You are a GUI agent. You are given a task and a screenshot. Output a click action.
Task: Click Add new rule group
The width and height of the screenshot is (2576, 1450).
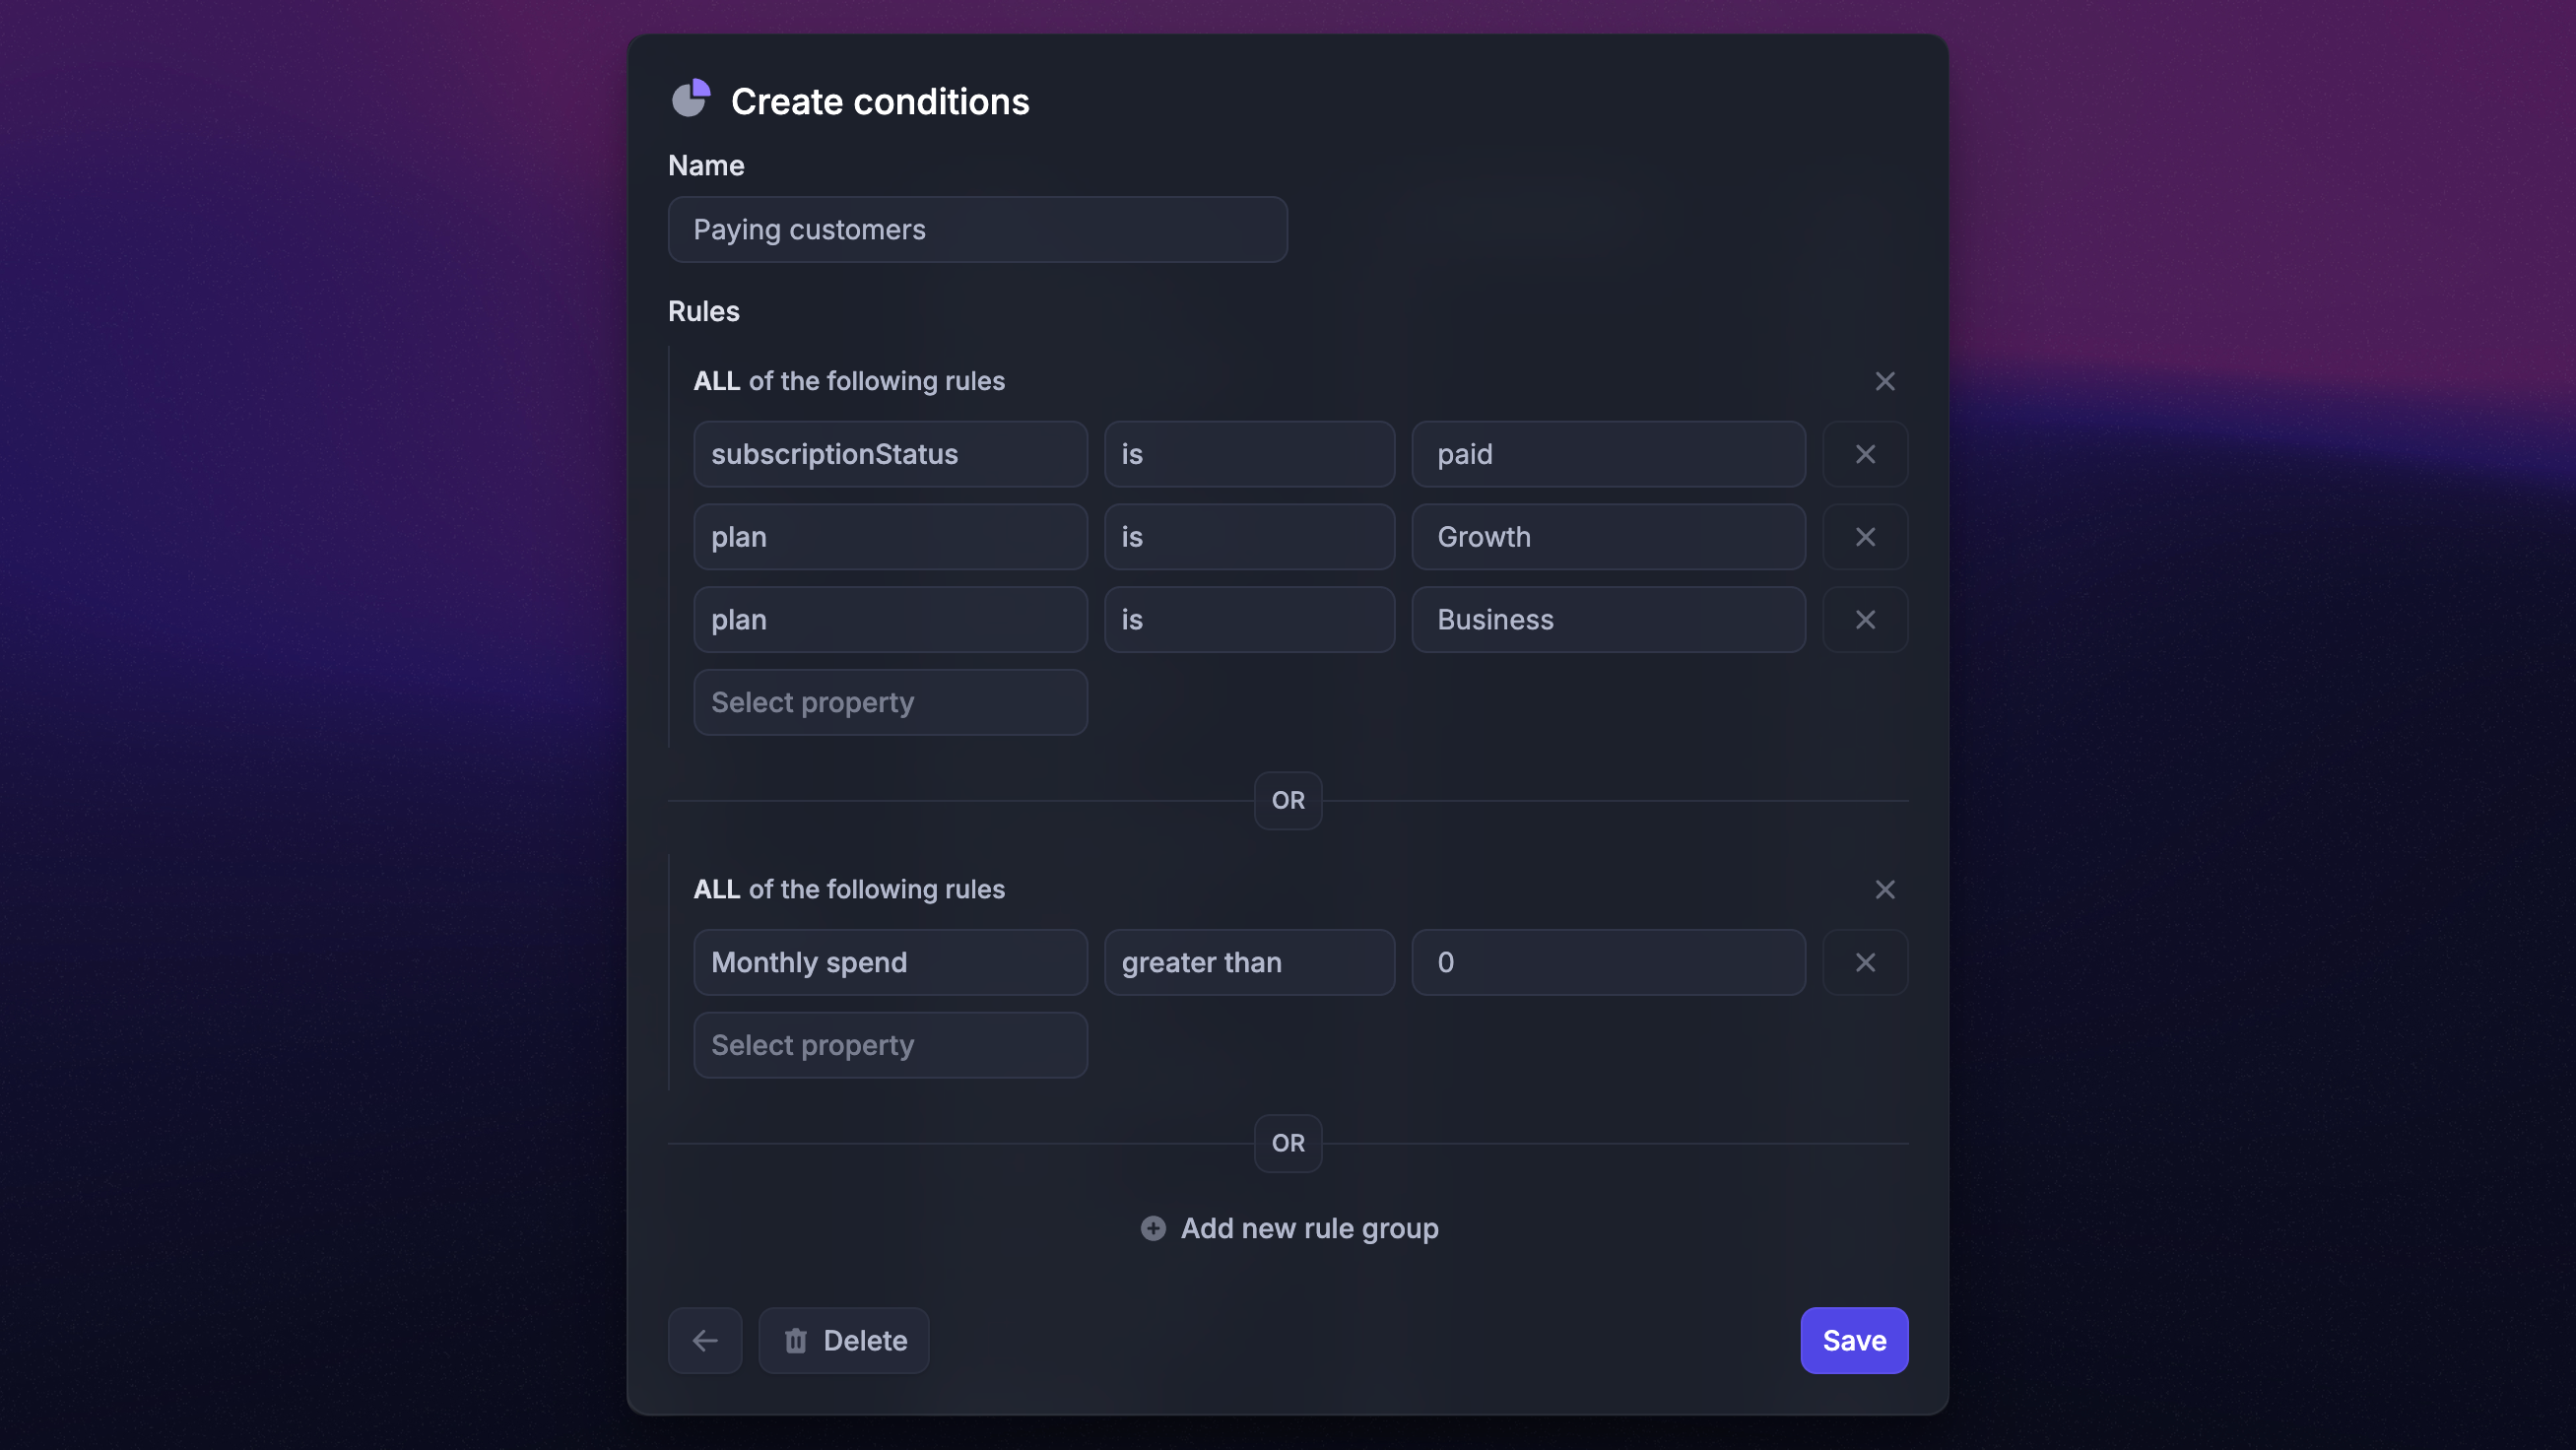(1289, 1228)
